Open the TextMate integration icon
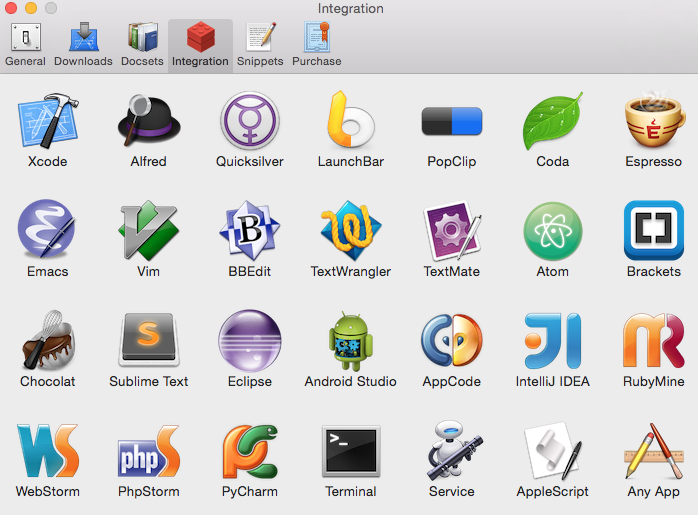 [452, 231]
